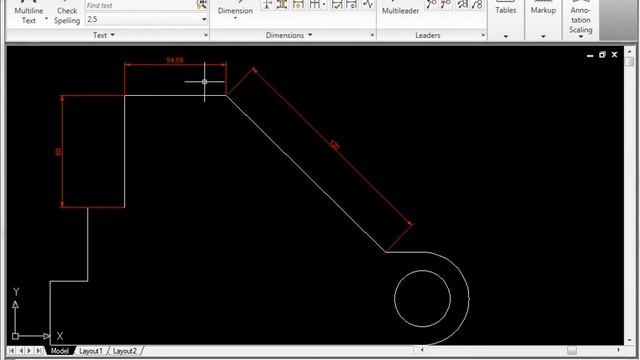Click the Quick Dimension icon

267,4
